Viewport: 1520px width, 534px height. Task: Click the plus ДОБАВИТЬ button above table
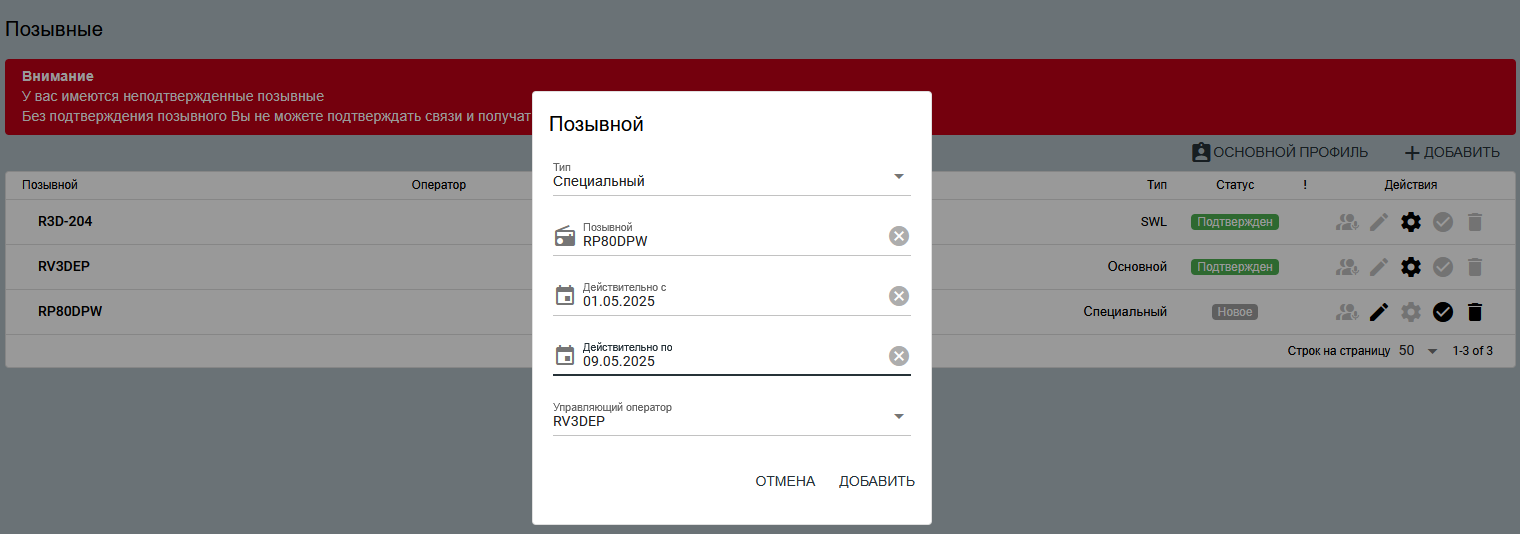coord(1452,152)
